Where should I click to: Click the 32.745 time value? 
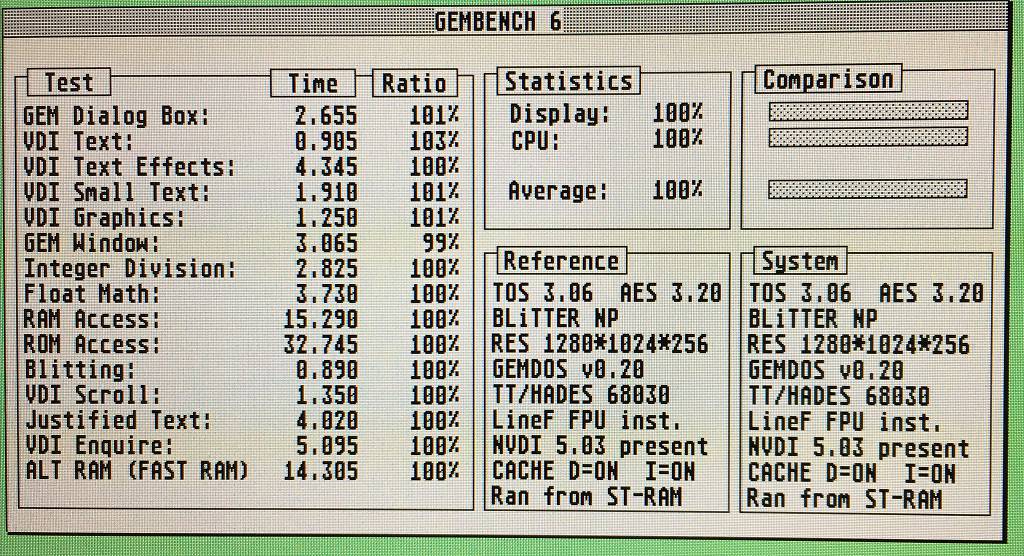tap(320, 345)
